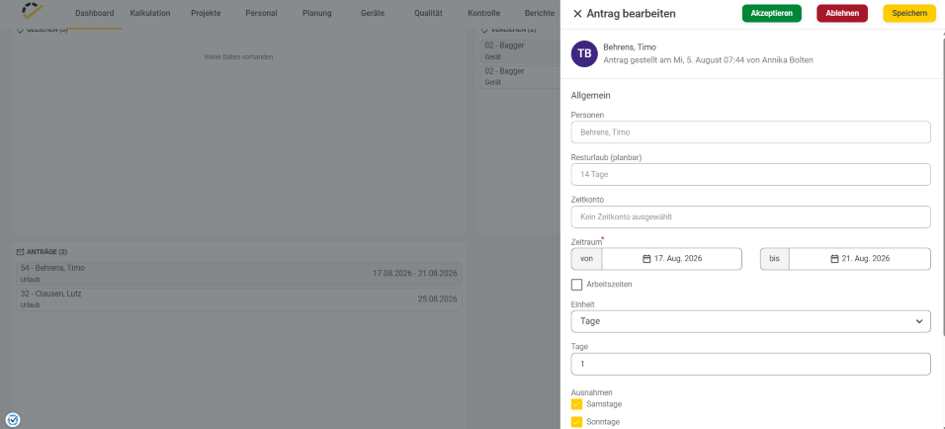The width and height of the screenshot is (945, 429).
Task: Click the blue checkmark badge icon bottom-left
Action: pyautogui.click(x=13, y=420)
